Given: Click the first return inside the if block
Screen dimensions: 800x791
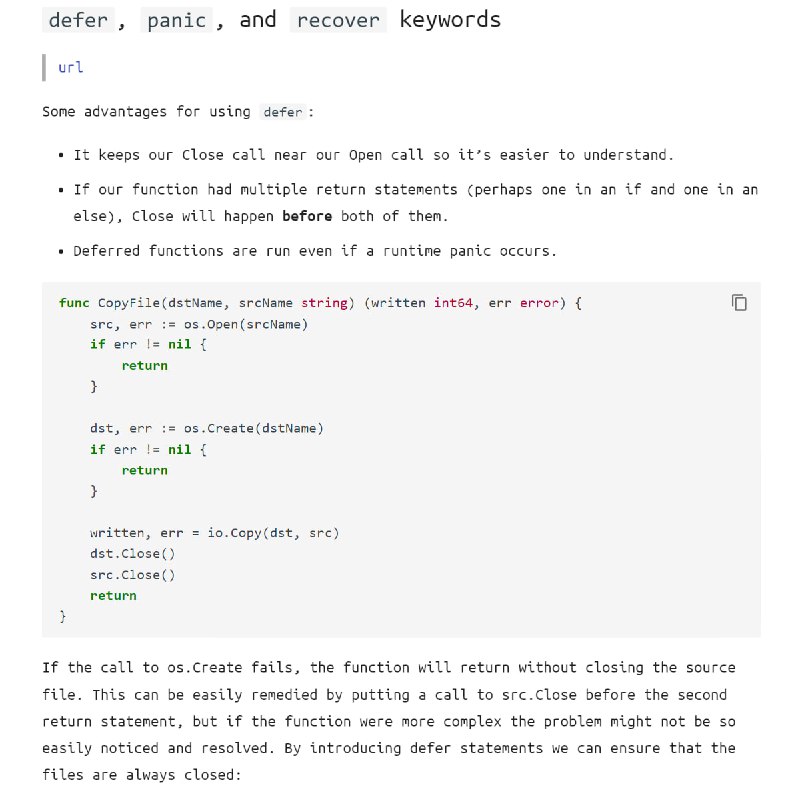Looking at the screenshot, I should point(144,365).
